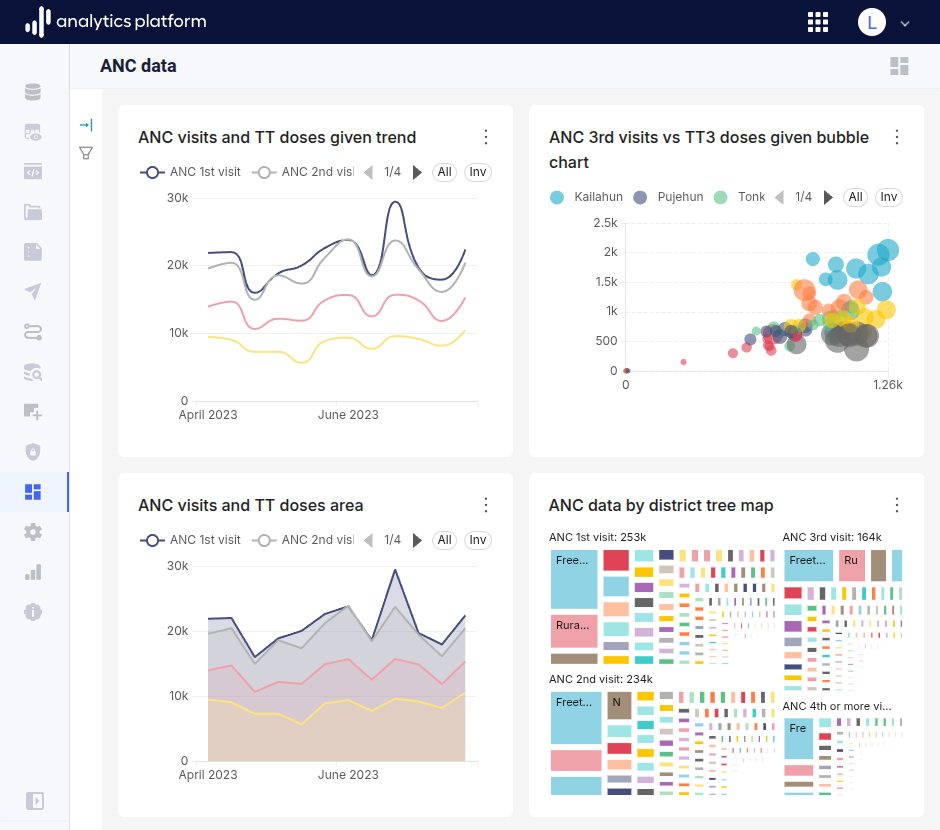This screenshot has height=830, width=940.
Task: Open the dashboard layout icon beside ANC data
Action: [x=899, y=66]
